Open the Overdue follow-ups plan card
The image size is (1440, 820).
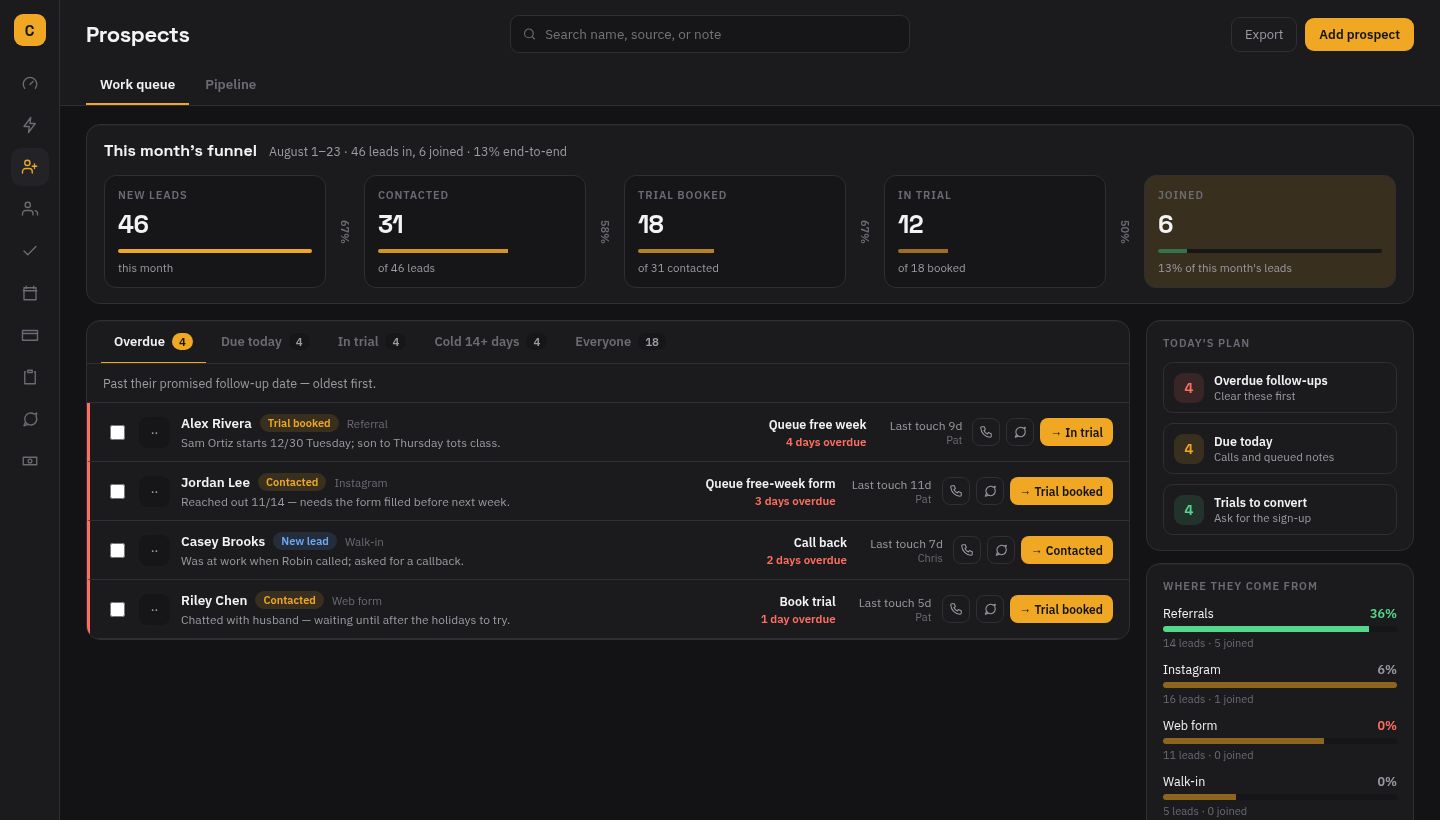tap(1280, 387)
